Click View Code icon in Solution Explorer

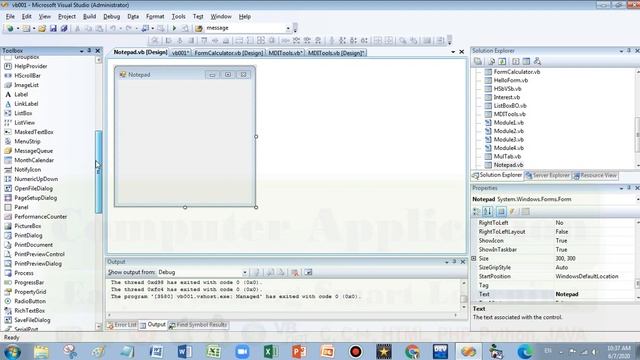[x=516, y=61]
